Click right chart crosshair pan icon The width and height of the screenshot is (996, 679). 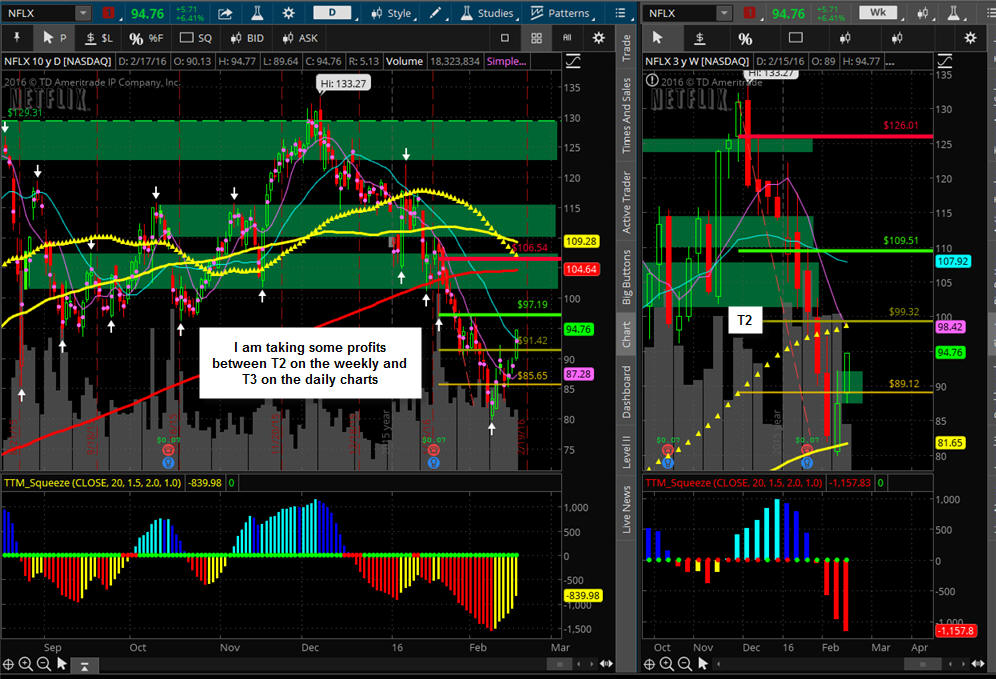tap(649, 664)
